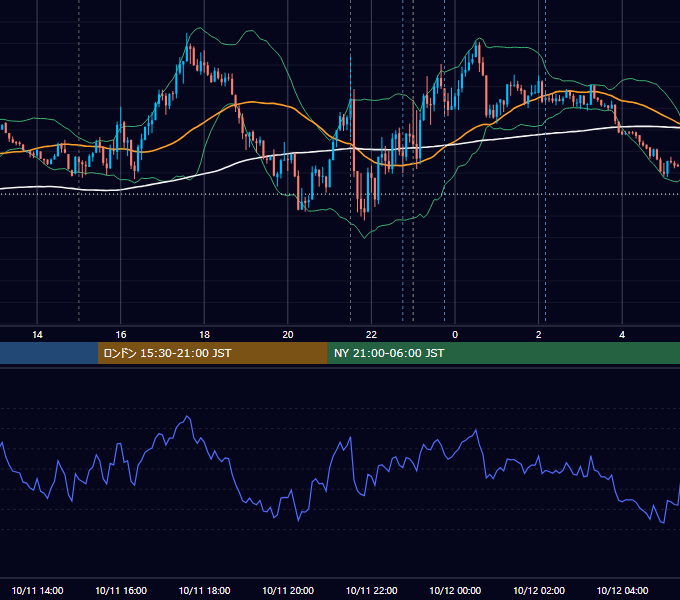The height and width of the screenshot is (600, 680).
Task: Click the ロンドン 15:30-21:00 JST session bar
Action: coord(212,353)
